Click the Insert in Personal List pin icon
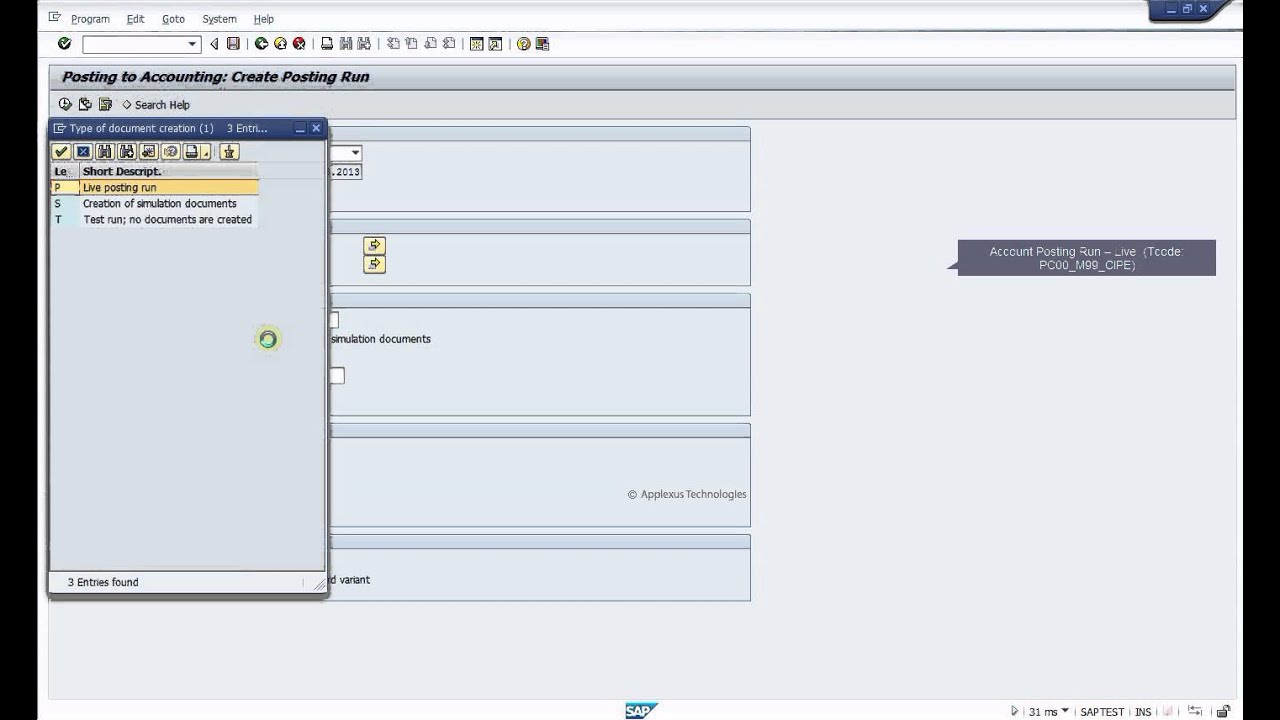Image resolution: width=1280 pixels, height=720 pixels. [x=229, y=152]
